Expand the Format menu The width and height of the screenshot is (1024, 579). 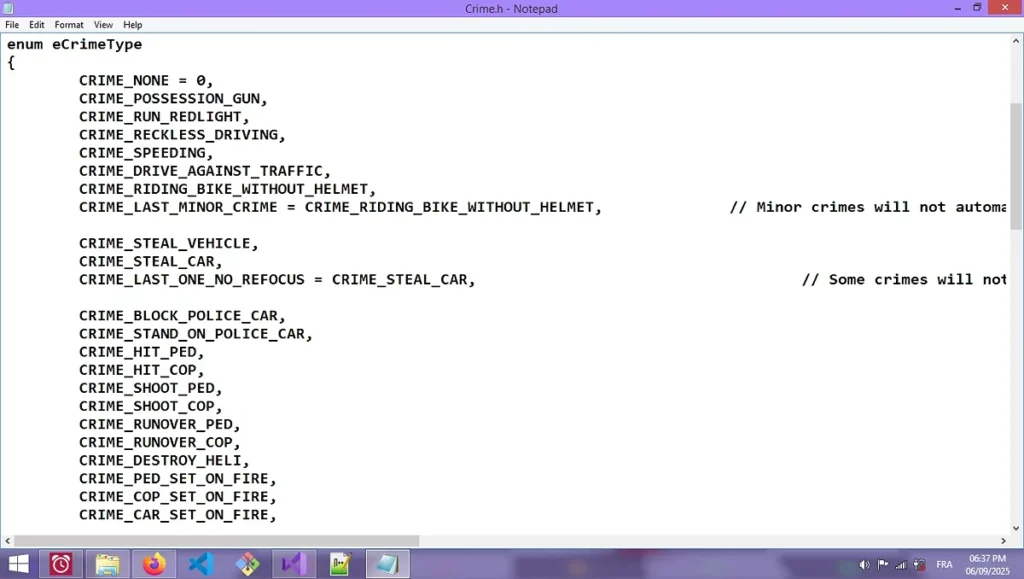coord(69,25)
